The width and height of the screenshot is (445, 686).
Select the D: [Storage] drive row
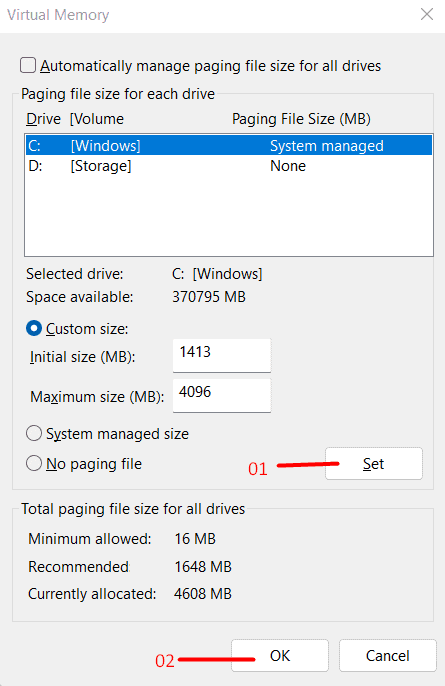coord(229,166)
